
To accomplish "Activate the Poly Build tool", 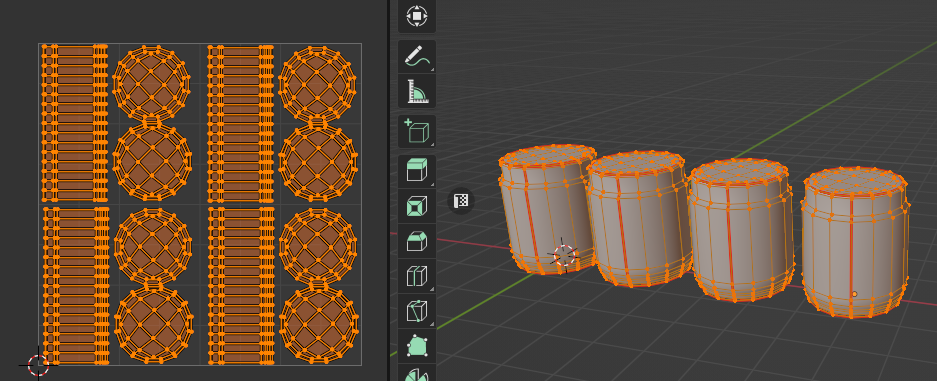I will (417, 345).
